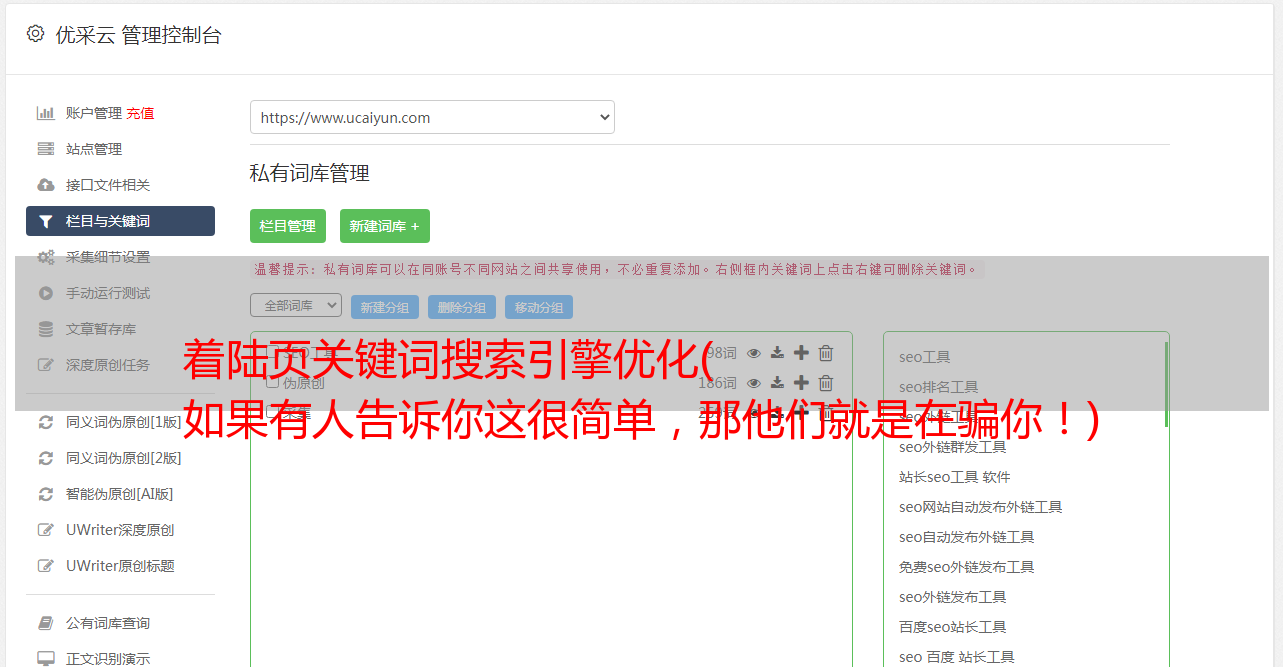Click the edit icon for 深度原创任务
The width and height of the screenshot is (1283, 667).
click(46, 365)
